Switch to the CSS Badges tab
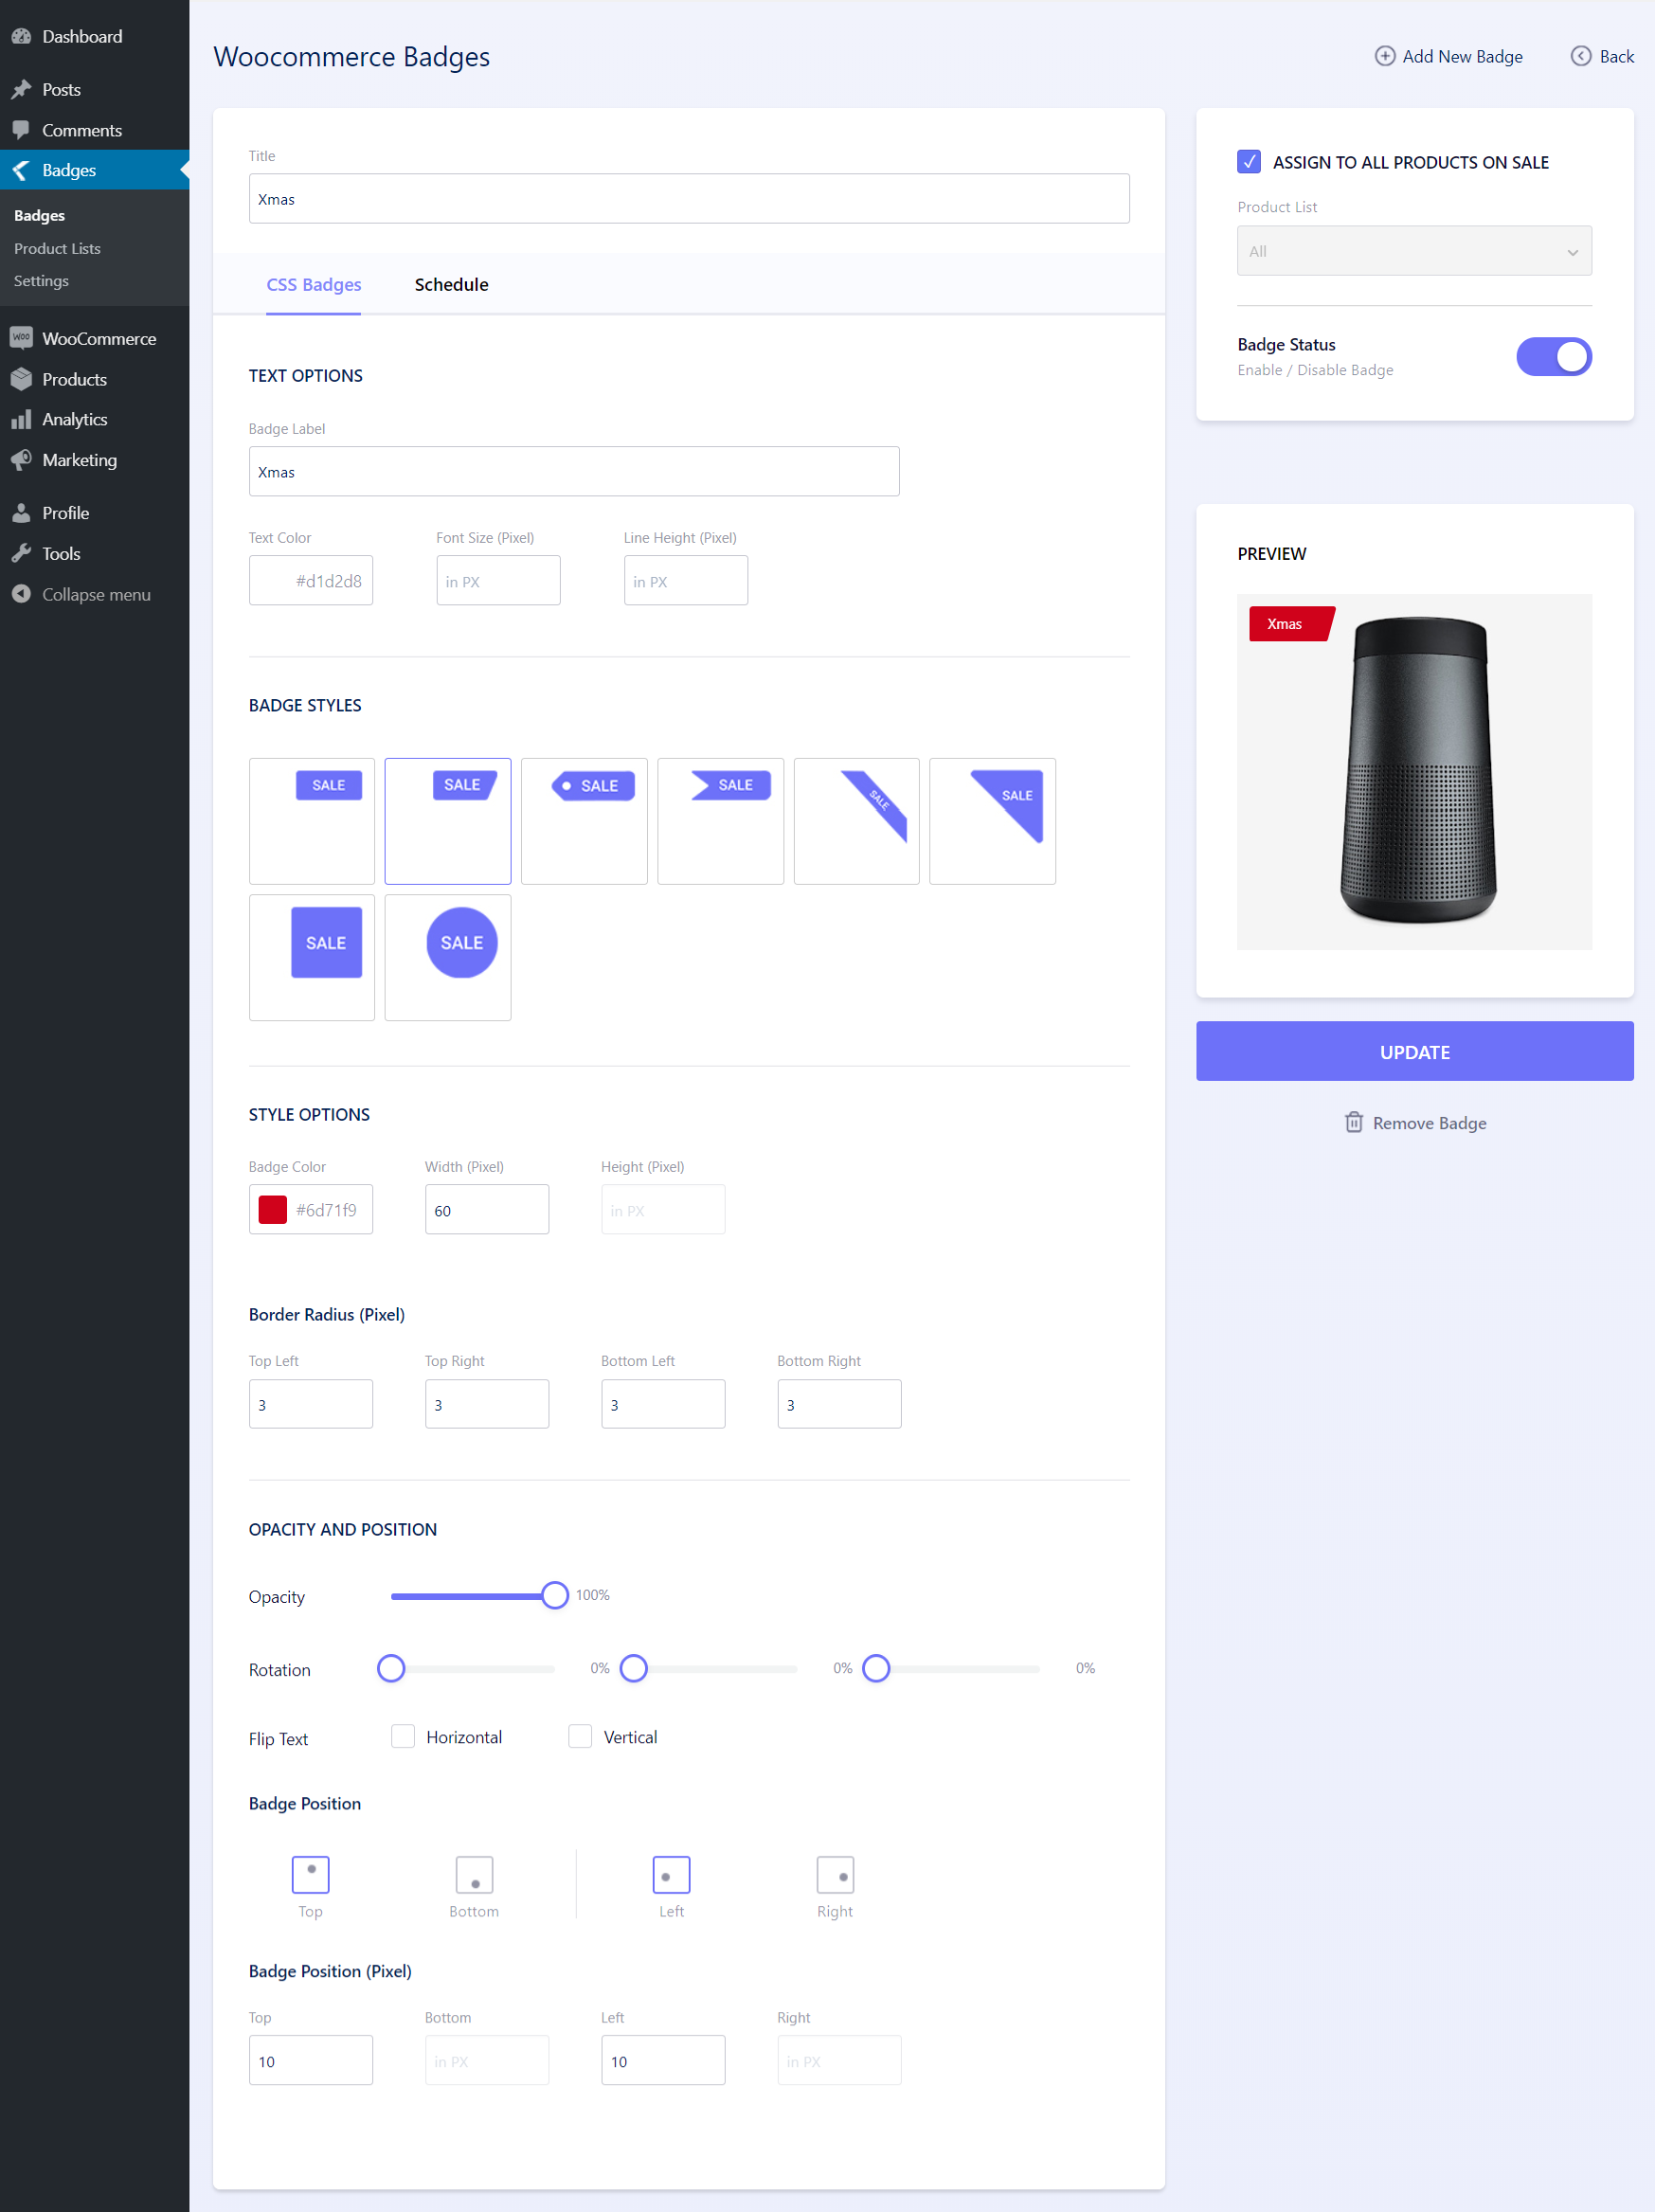The width and height of the screenshot is (1655, 2212). tap(314, 285)
